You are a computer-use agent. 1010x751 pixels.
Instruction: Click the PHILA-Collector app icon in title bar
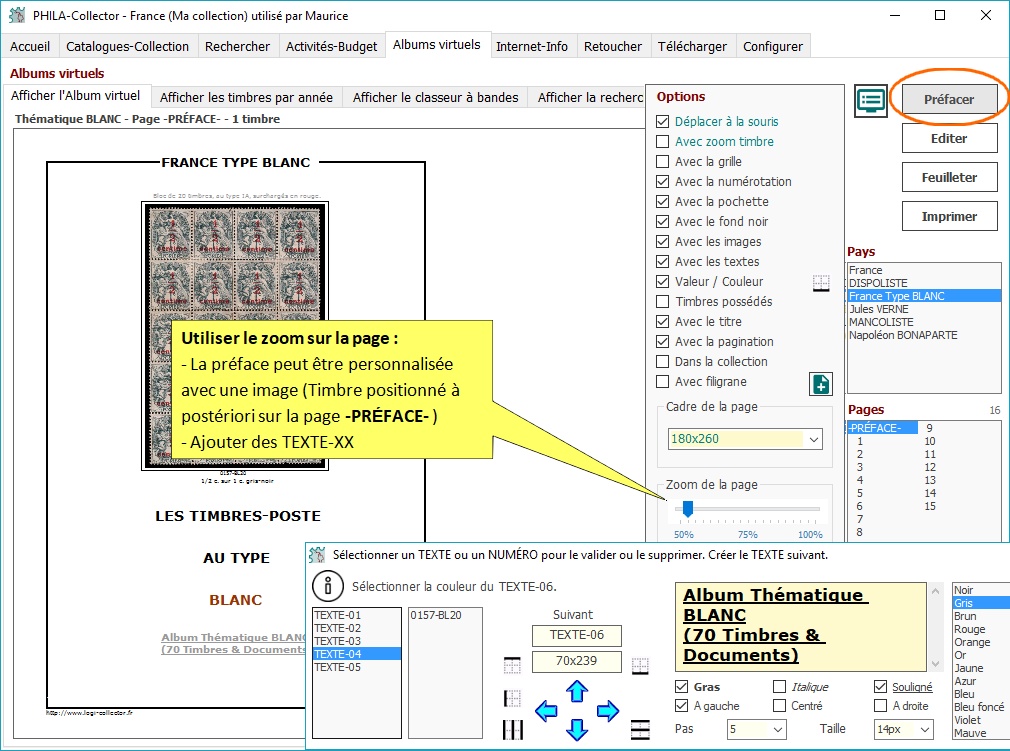click(x=17, y=15)
